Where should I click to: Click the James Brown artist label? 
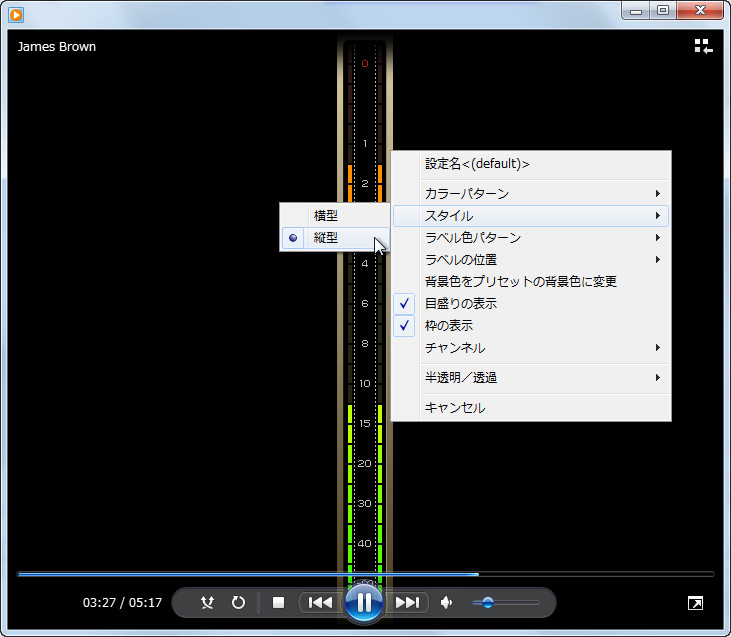56,47
